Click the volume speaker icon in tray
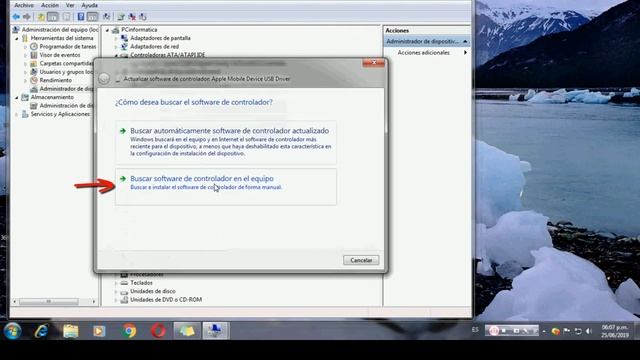640x360 pixels. click(x=589, y=331)
